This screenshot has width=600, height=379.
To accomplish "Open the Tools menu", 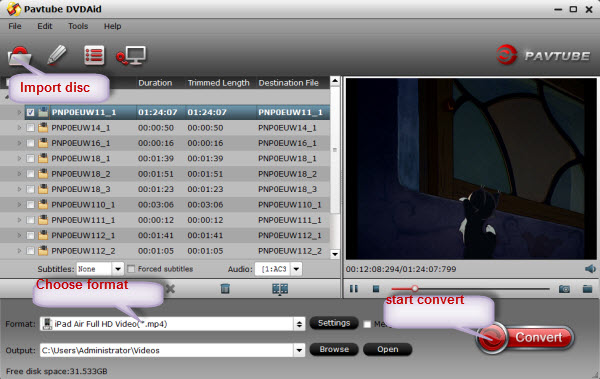I will coord(78,26).
